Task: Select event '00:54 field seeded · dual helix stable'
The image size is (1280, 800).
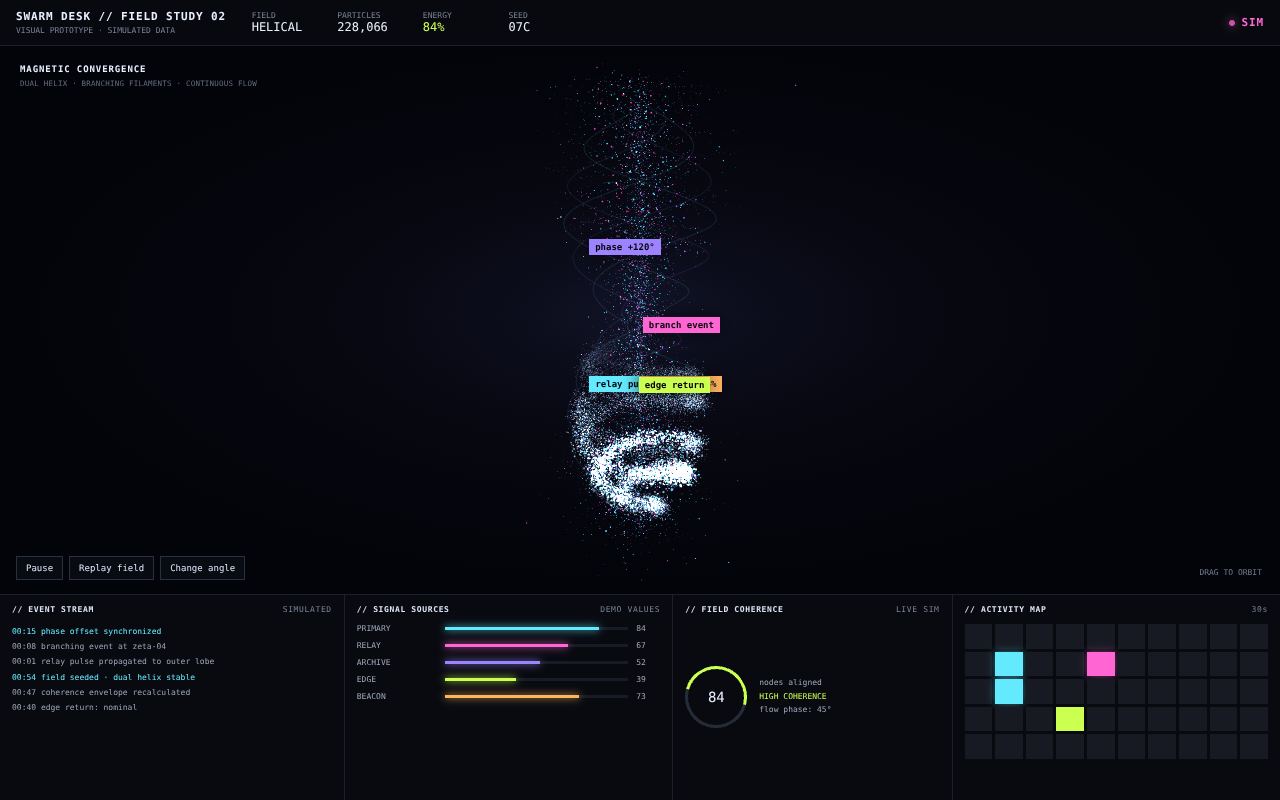Action: (104, 677)
